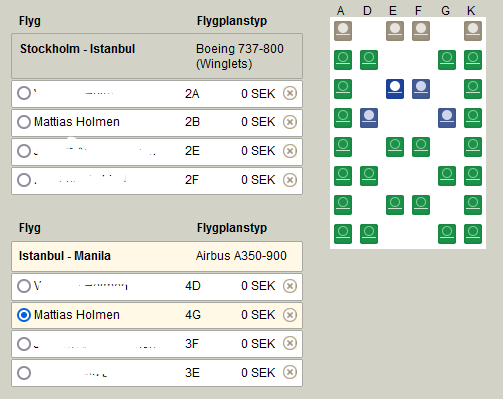Select the green seat in bottom row column A
This screenshot has width=503, height=399.
(343, 234)
